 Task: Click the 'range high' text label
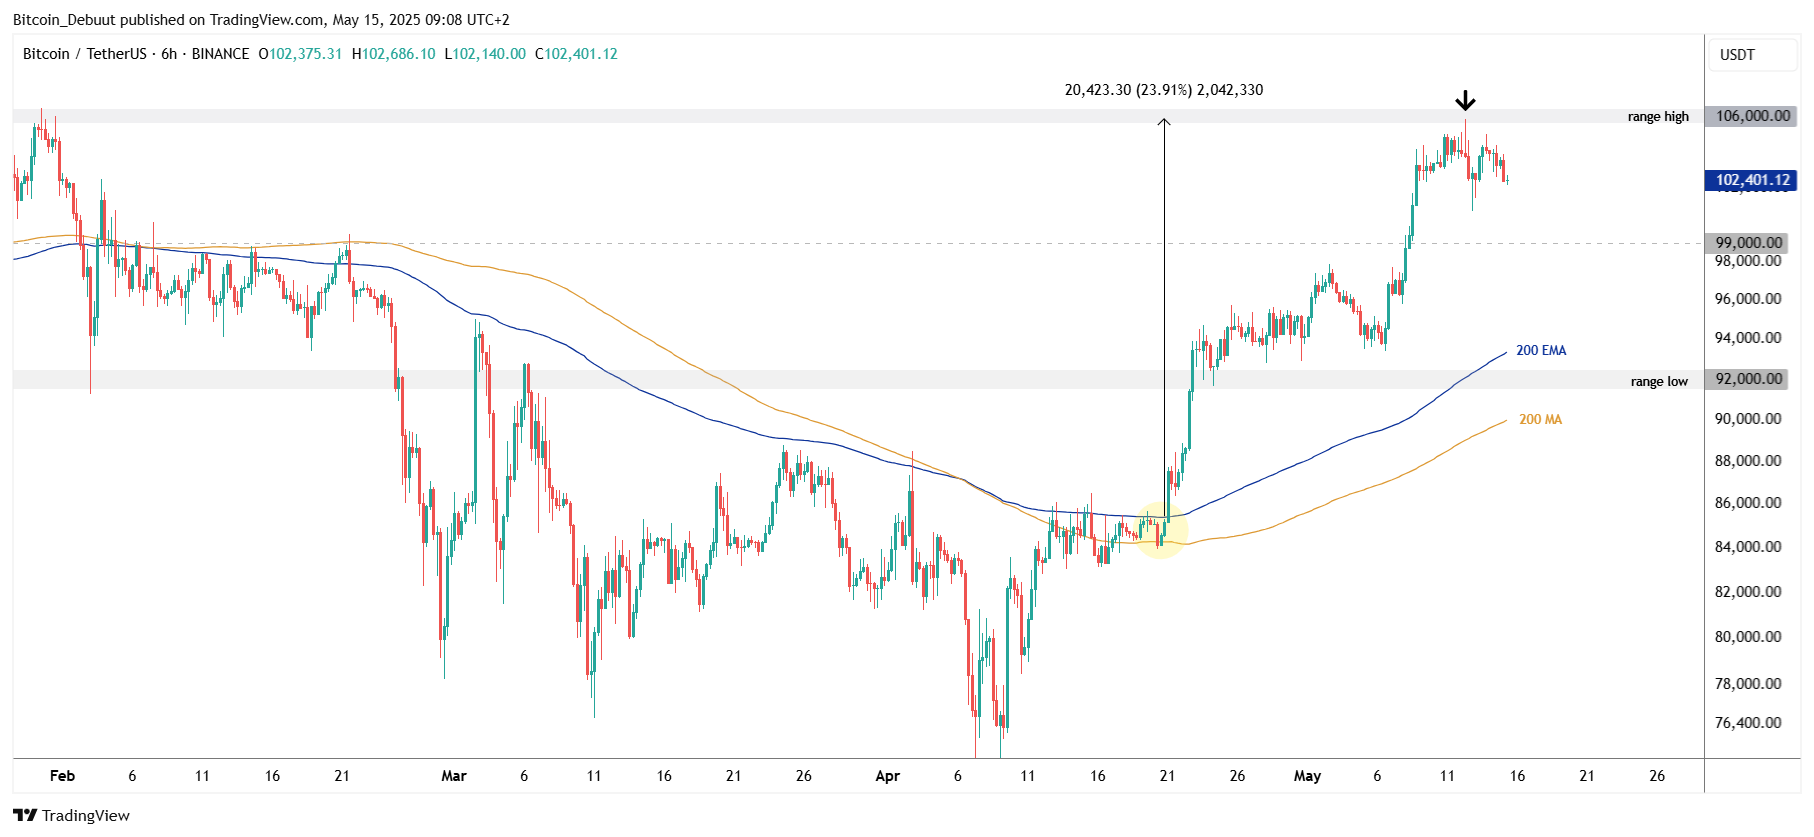[1658, 117]
